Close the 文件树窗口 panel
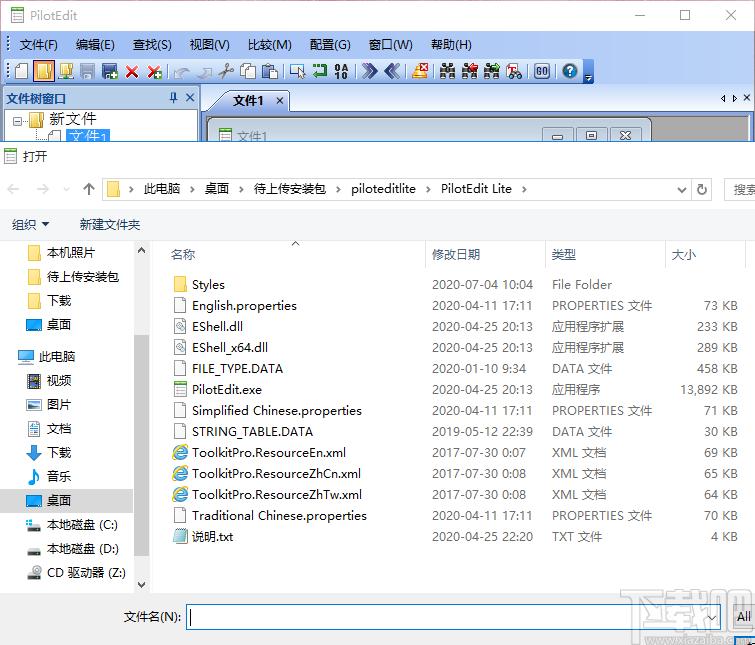Image resolution: width=755 pixels, height=645 pixels. click(190, 98)
